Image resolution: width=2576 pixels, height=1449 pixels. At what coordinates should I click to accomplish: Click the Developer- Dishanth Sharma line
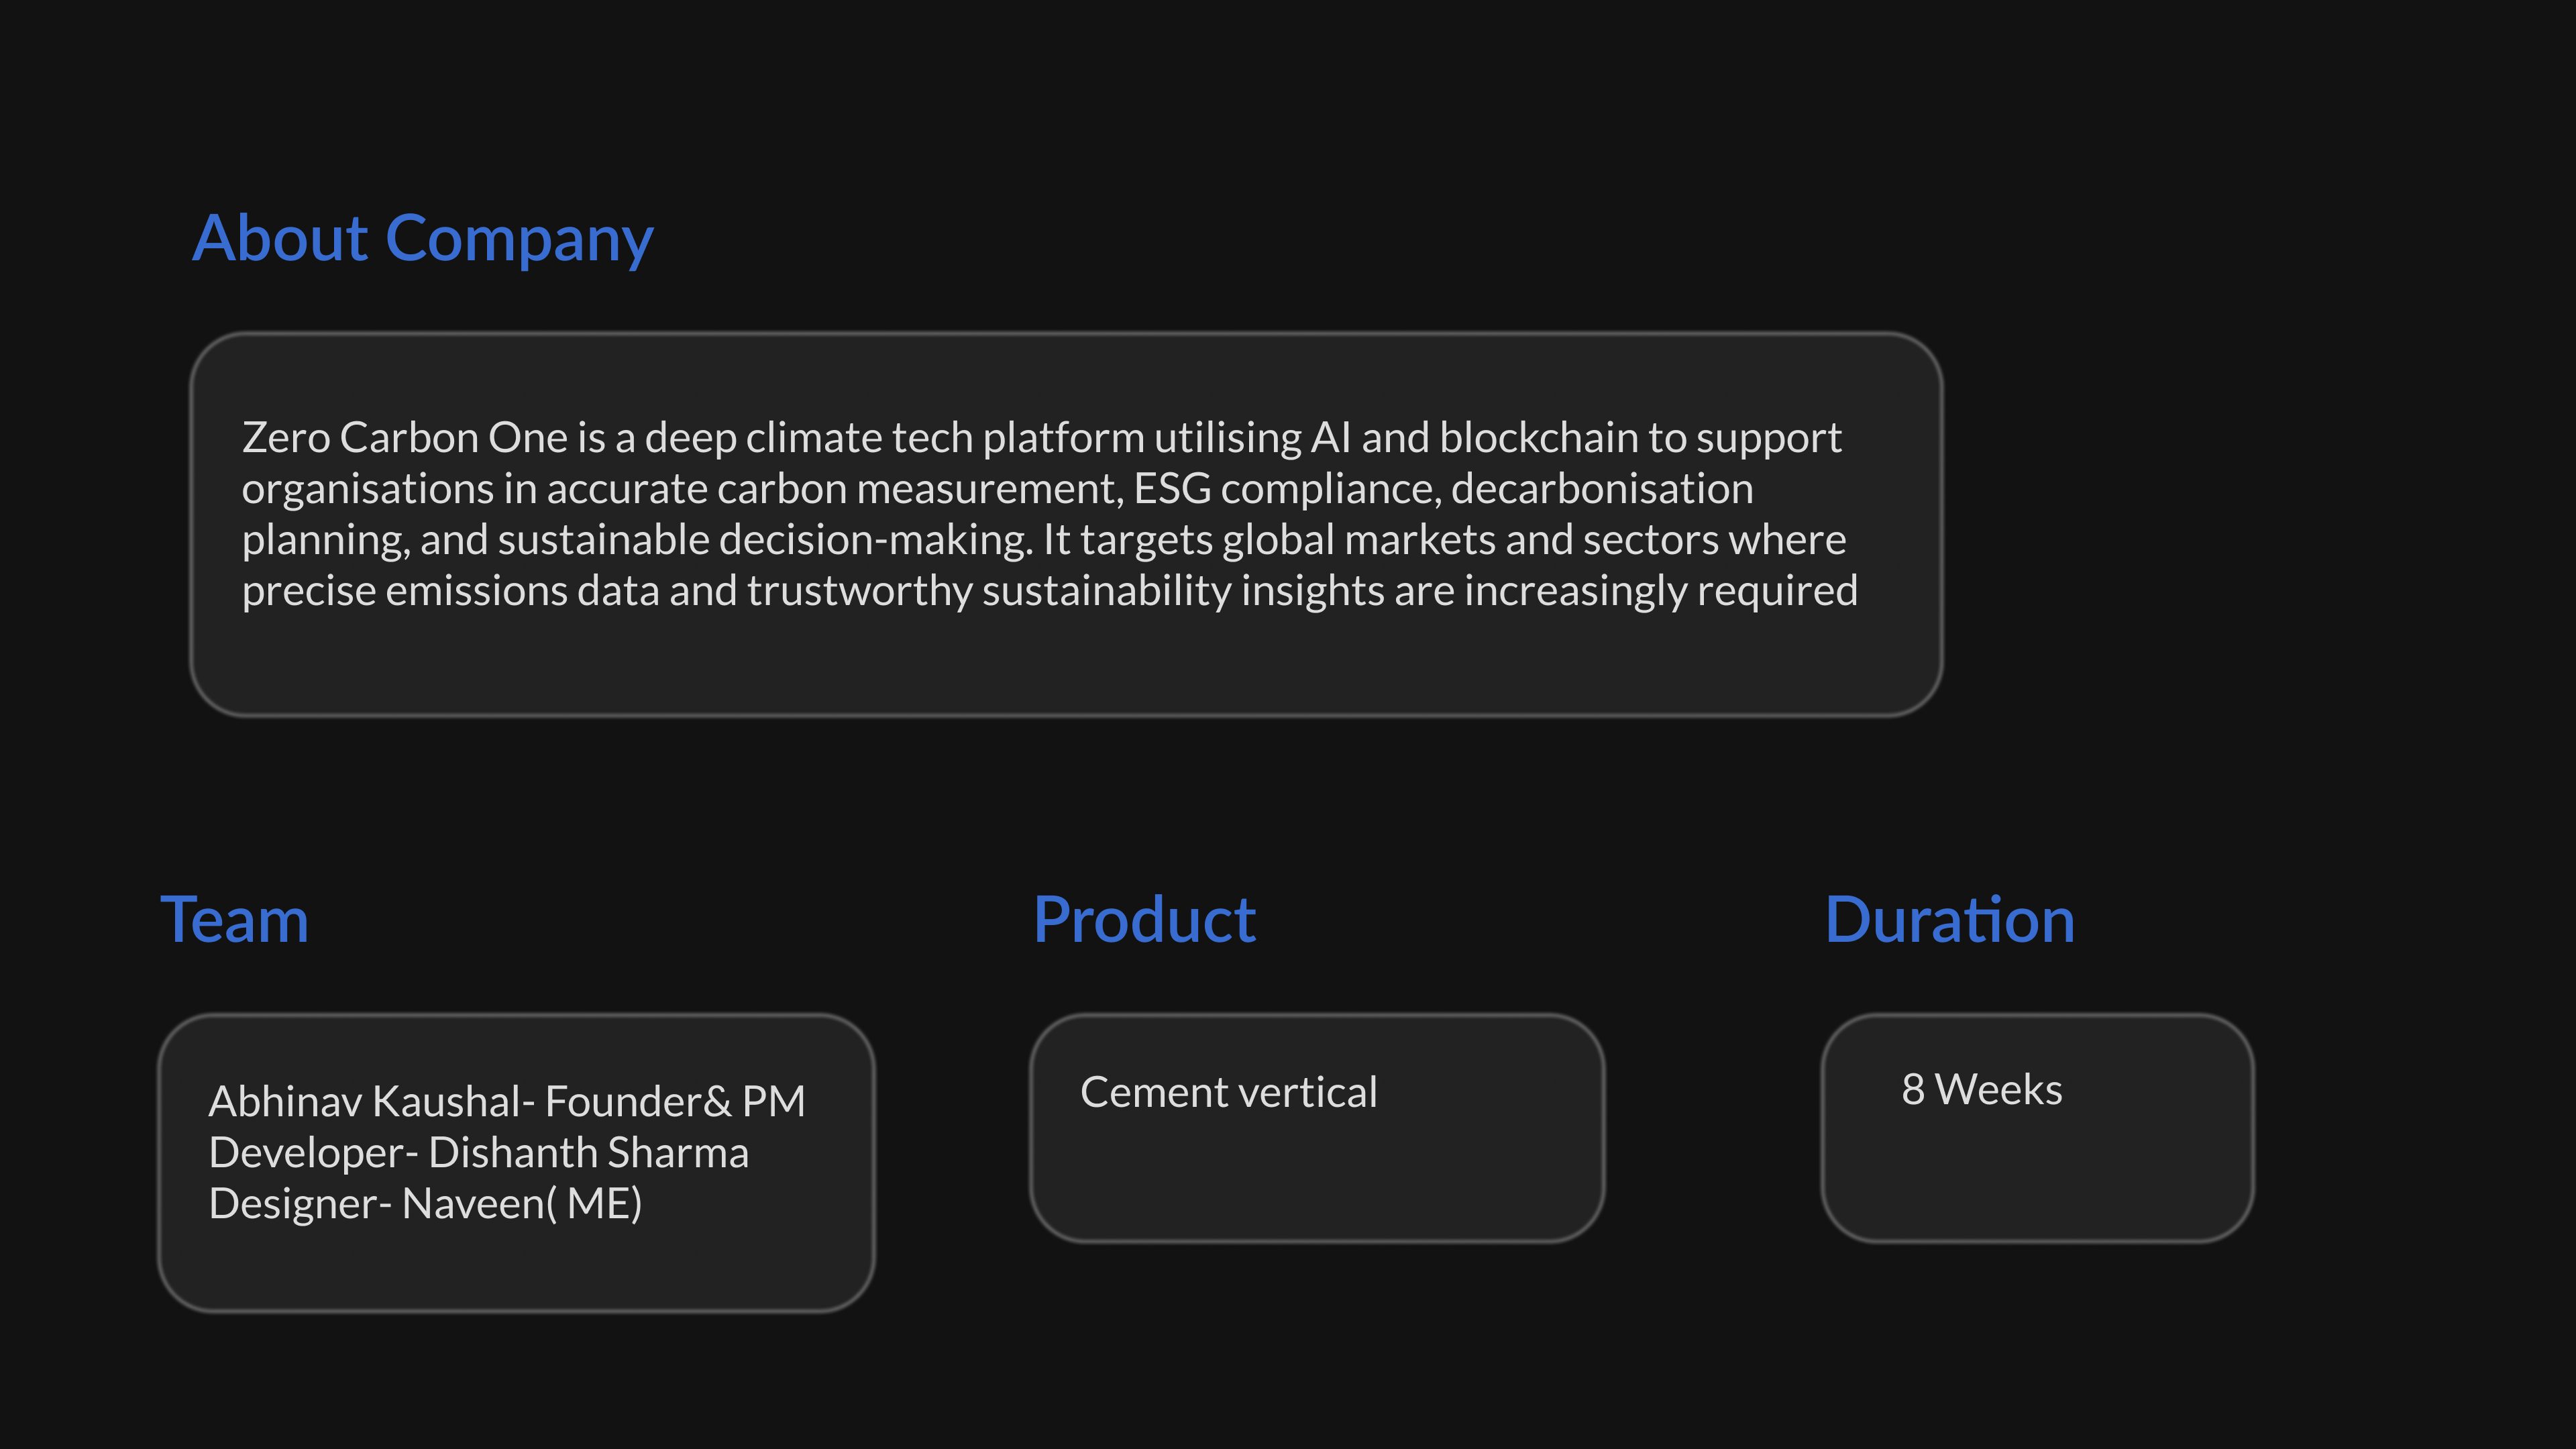coord(479,1152)
